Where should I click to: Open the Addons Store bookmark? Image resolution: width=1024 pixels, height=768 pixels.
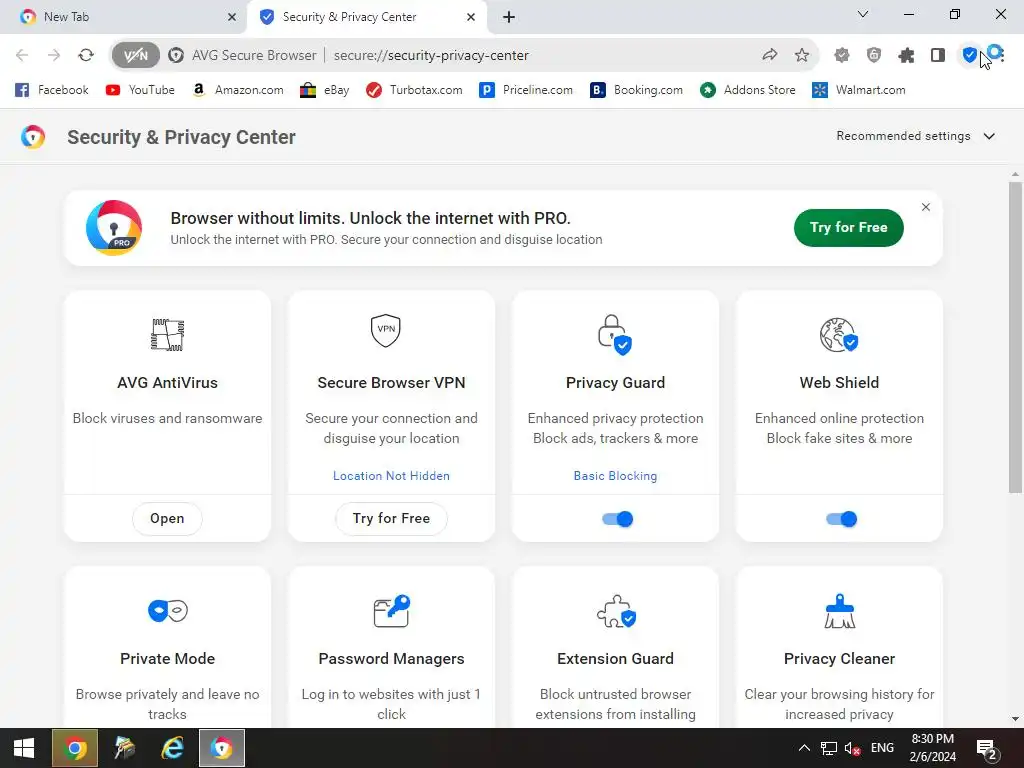[748, 90]
